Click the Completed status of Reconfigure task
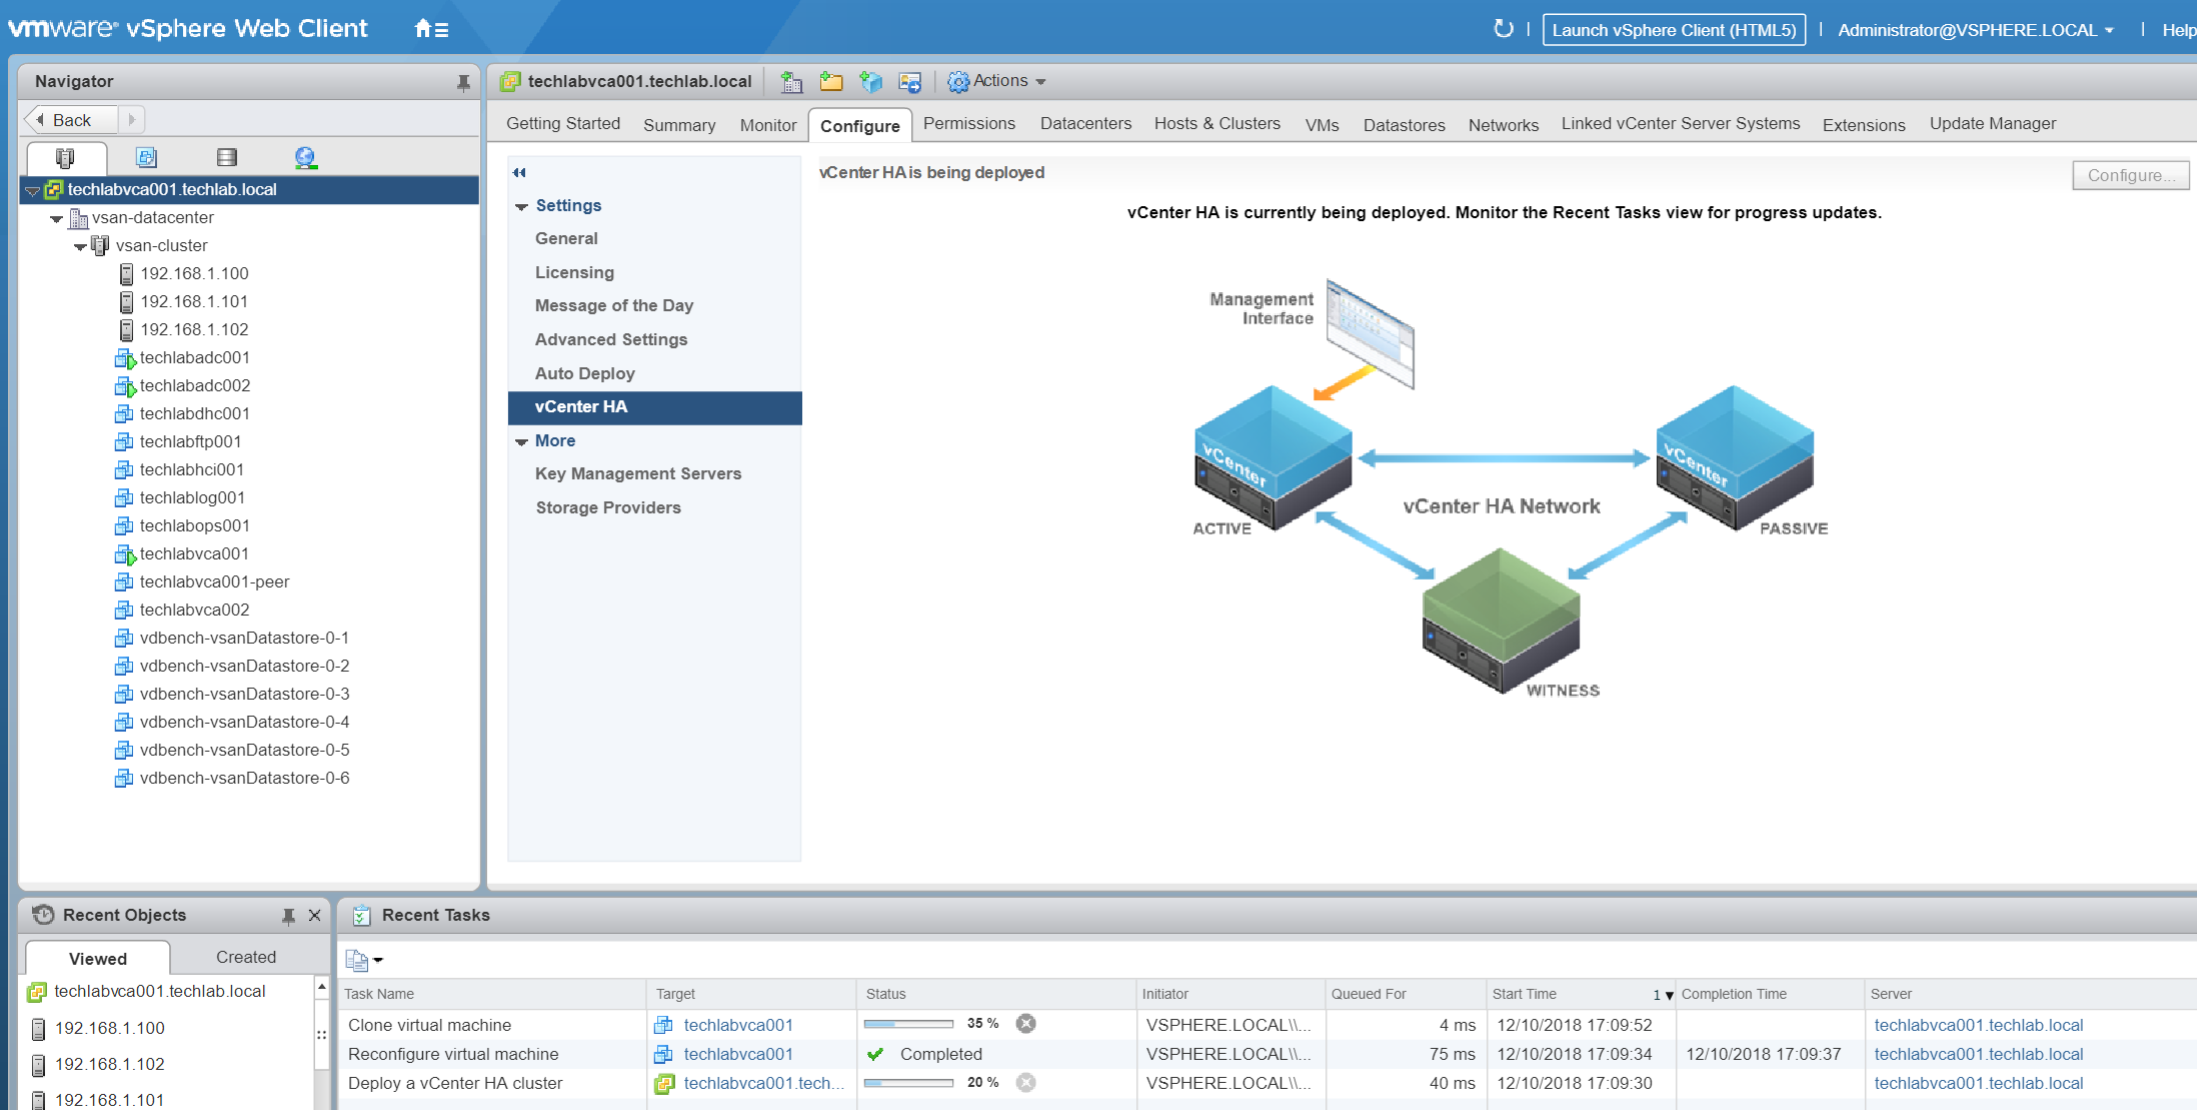 (941, 1054)
